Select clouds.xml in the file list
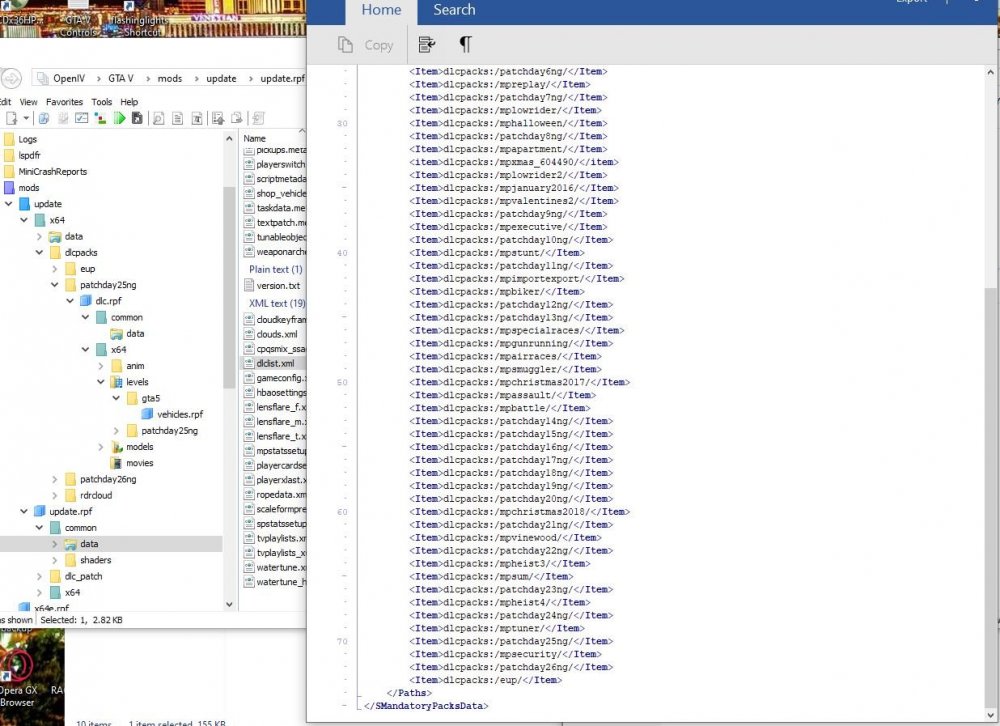The width and height of the screenshot is (1000, 726). [277, 334]
